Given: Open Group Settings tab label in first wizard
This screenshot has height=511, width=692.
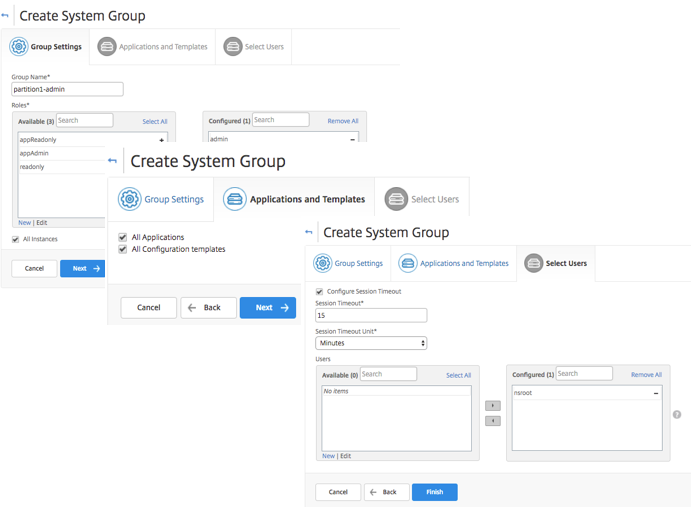Looking at the screenshot, I should click(56, 47).
